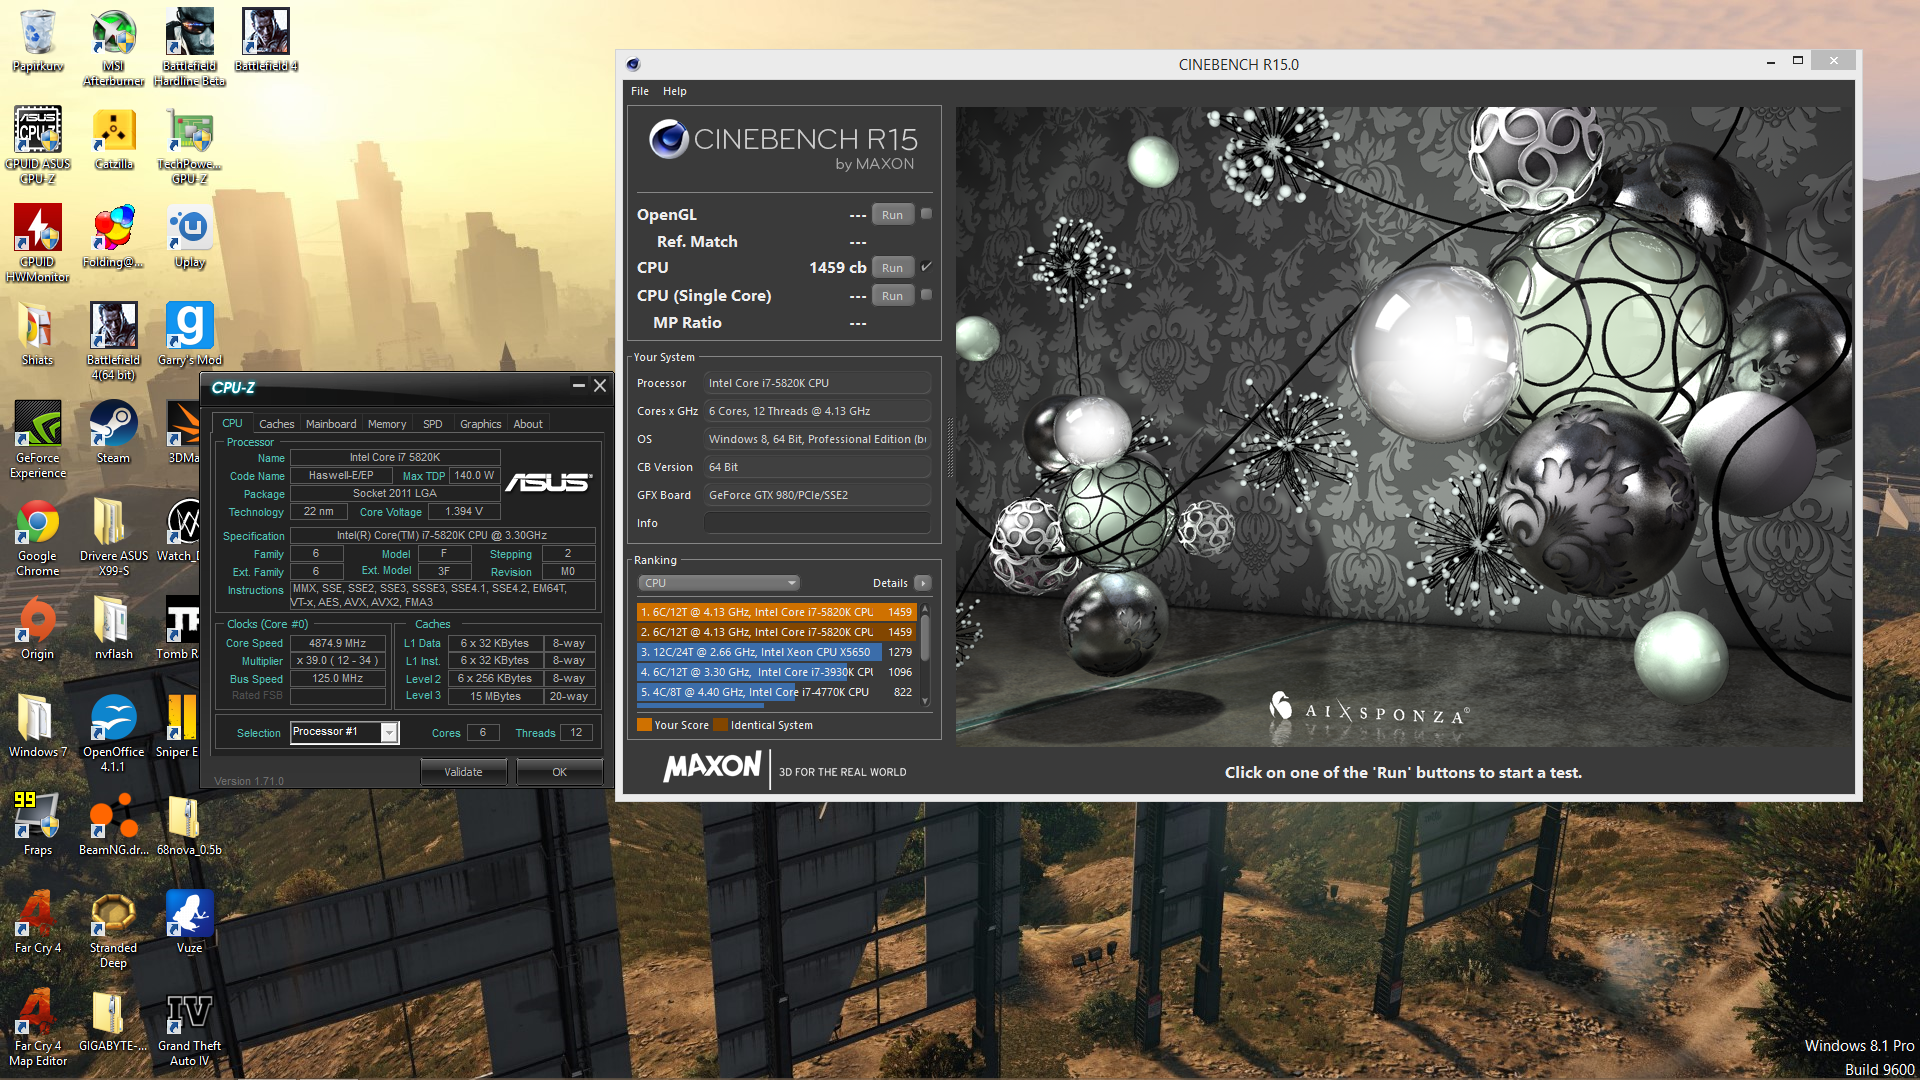Open CPUID HWMonitor desktop icon
The image size is (1920, 1080).
coord(38,230)
